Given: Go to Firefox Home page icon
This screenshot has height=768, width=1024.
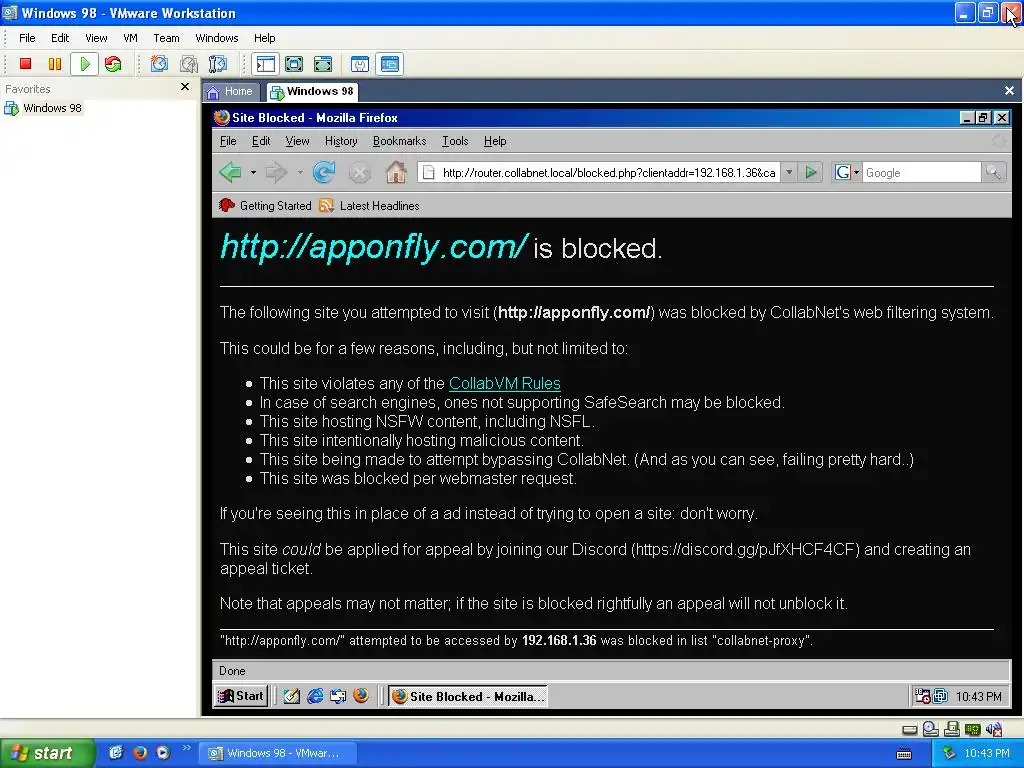Looking at the screenshot, I should click(396, 172).
